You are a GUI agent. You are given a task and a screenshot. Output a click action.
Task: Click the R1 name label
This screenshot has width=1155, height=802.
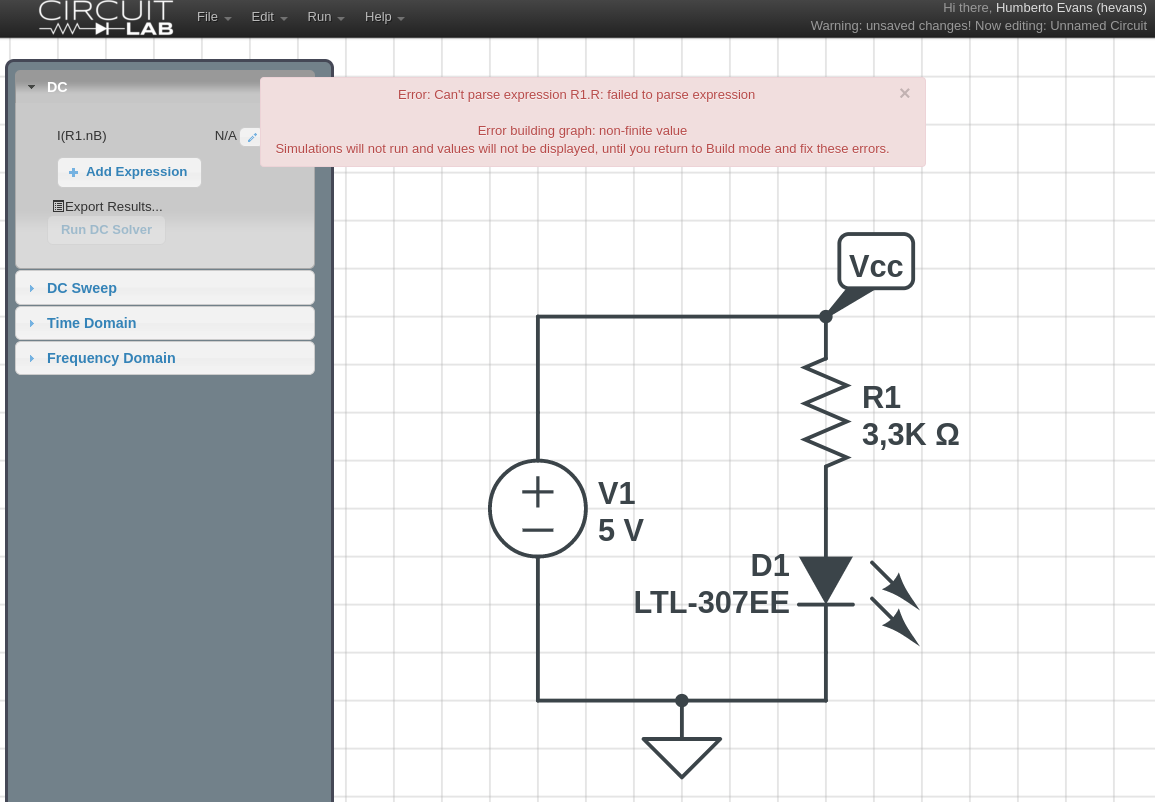881,398
